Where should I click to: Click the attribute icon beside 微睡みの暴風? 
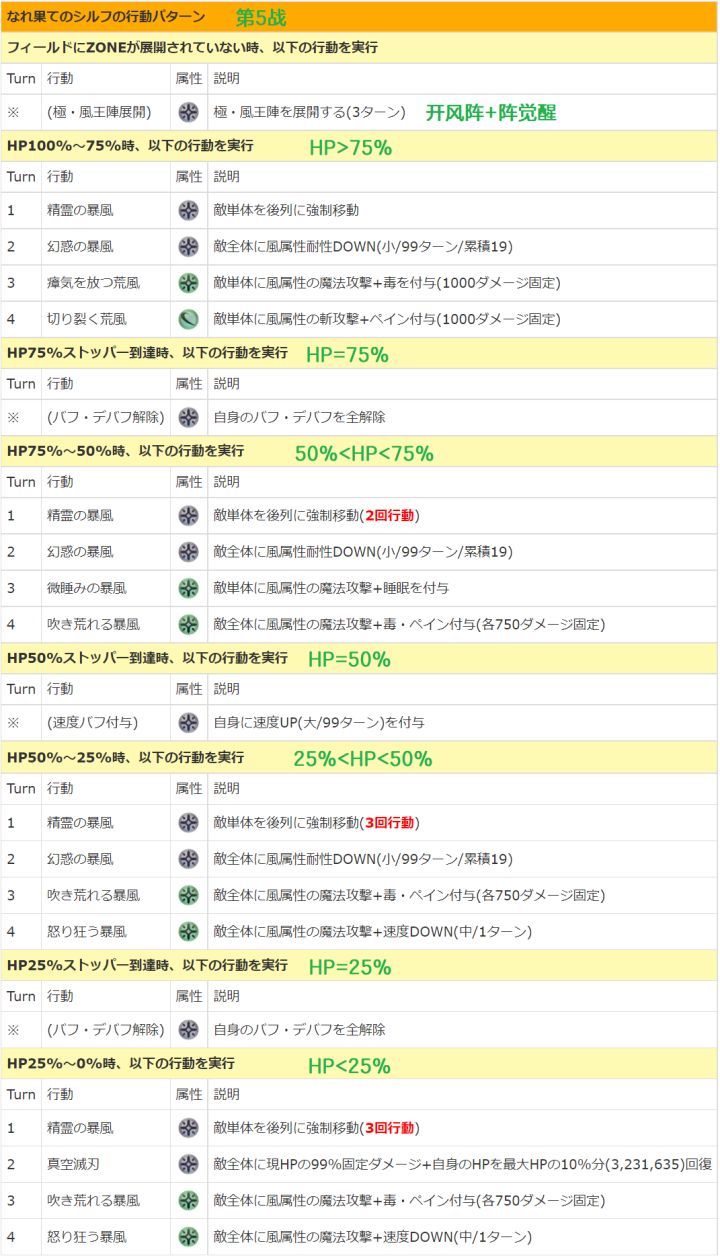(x=188, y=588)
